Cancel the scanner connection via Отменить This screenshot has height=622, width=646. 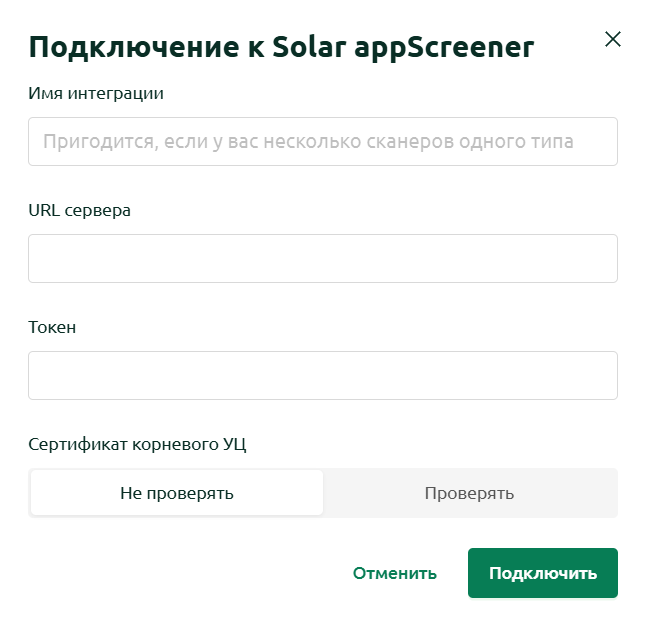tap(395, 573)
